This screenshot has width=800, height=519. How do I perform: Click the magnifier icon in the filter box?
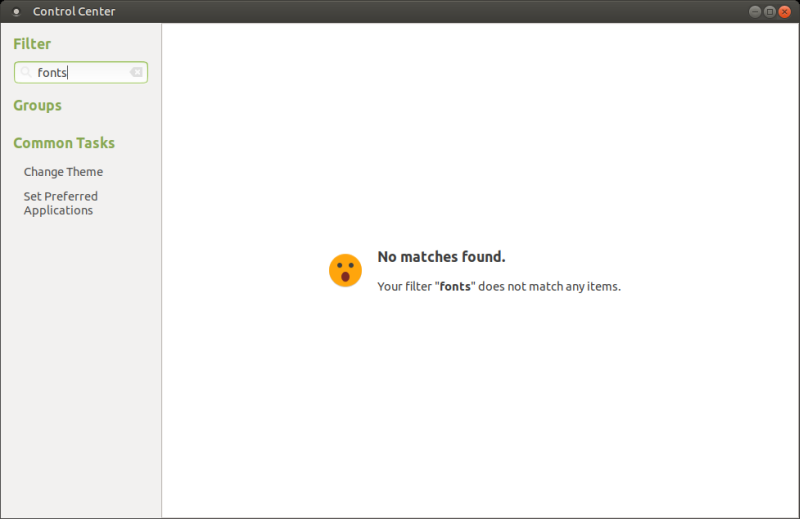[26, 72]
